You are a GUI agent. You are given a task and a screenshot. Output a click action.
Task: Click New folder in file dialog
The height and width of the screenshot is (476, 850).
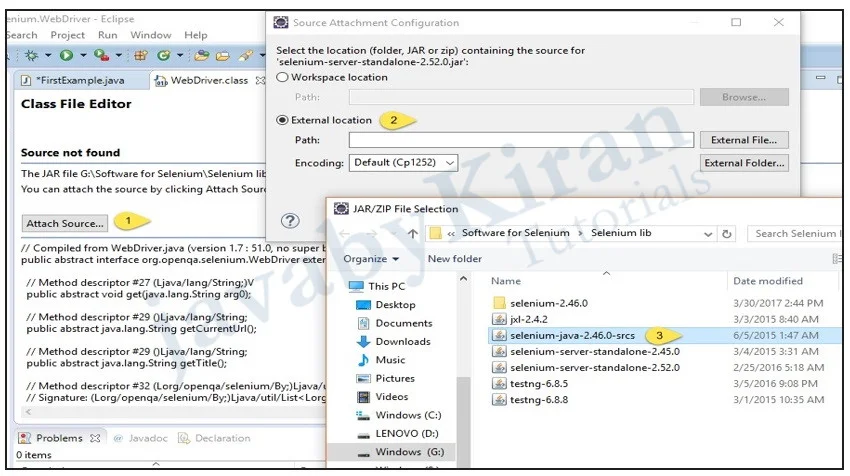(x=455, y=259)
